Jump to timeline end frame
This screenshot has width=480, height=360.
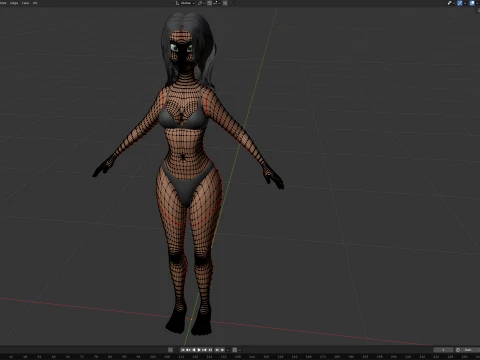click(210, 350)
